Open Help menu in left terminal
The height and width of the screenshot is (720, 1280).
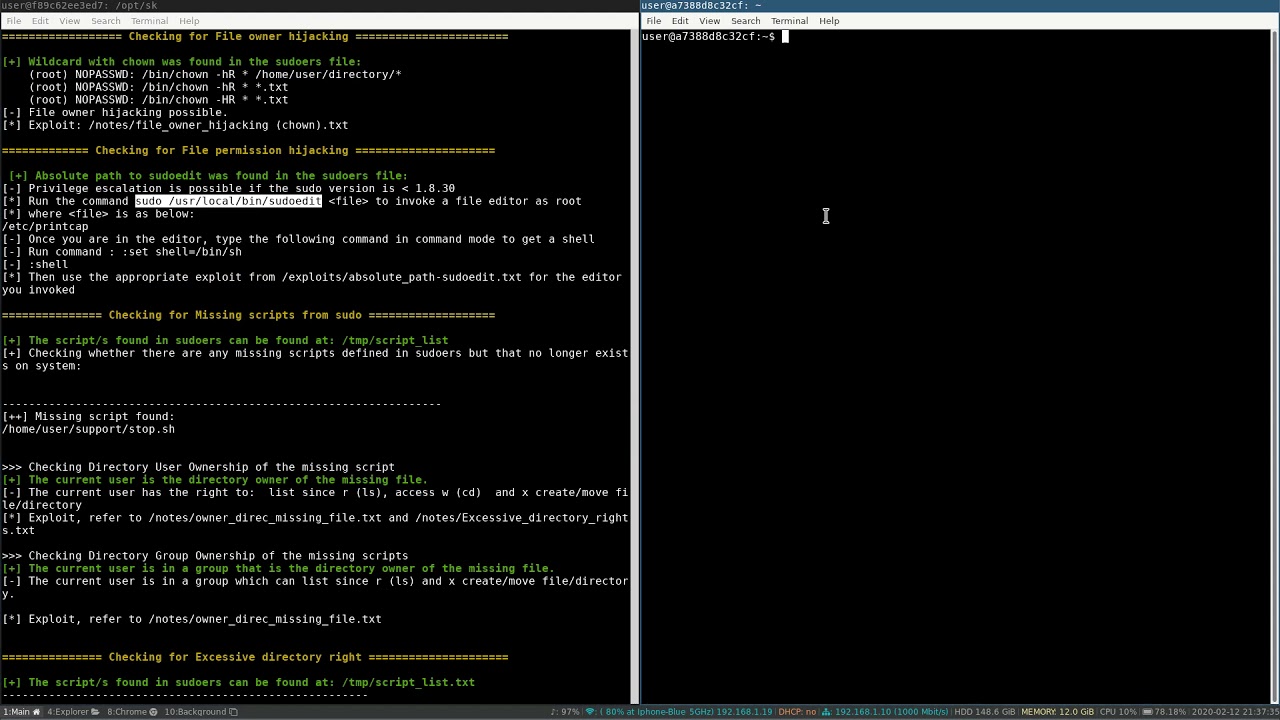(x=189, y=20)
